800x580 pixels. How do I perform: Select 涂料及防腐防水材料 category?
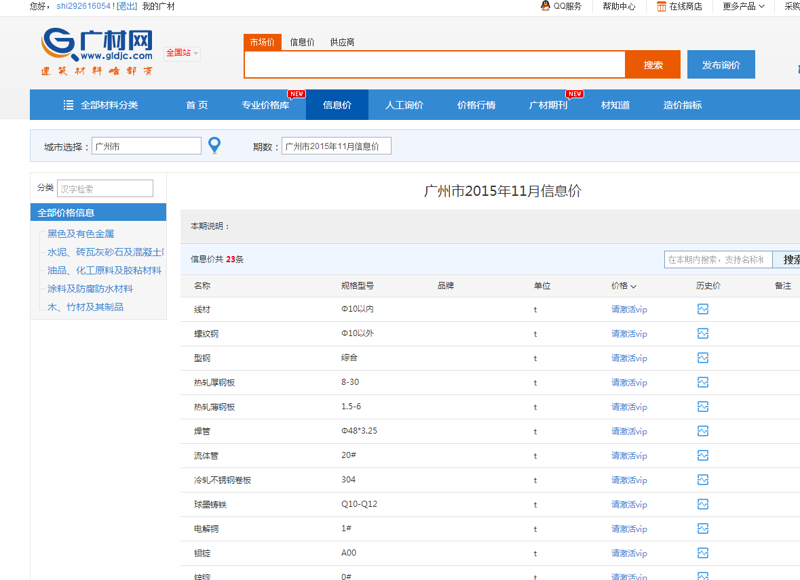(x=90, y=289)
